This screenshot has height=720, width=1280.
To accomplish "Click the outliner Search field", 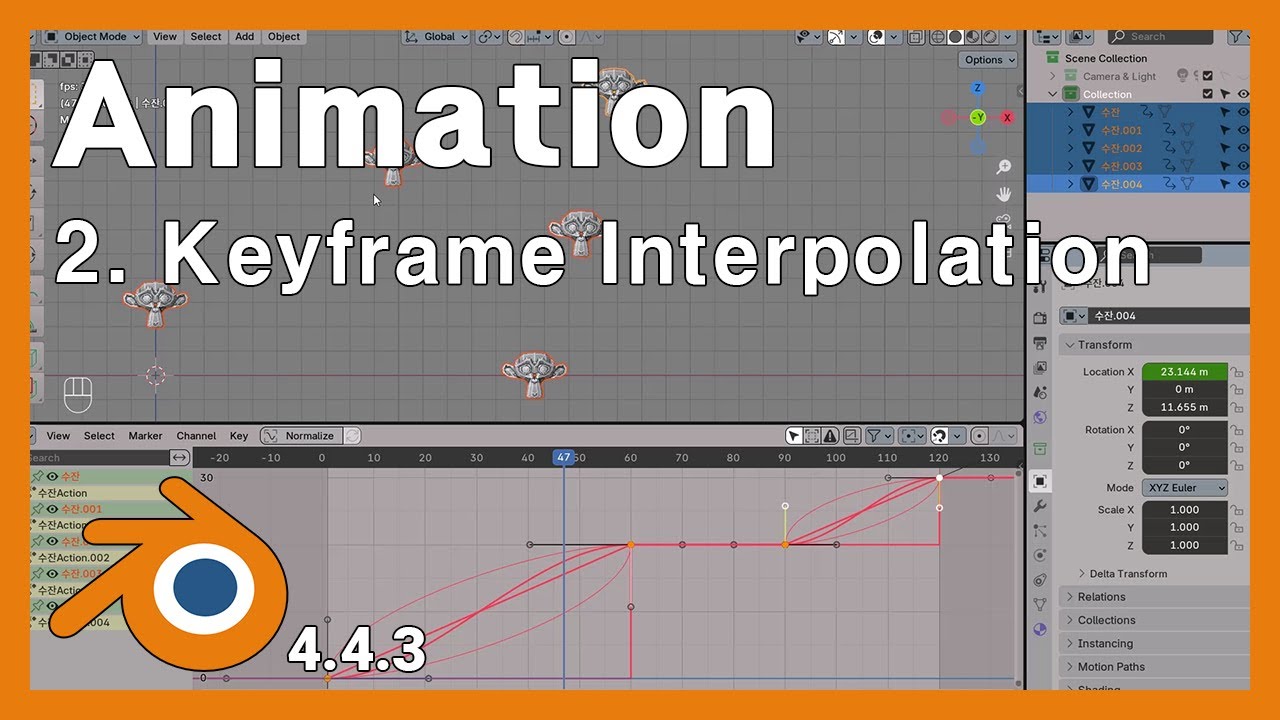I will 1159,36.
